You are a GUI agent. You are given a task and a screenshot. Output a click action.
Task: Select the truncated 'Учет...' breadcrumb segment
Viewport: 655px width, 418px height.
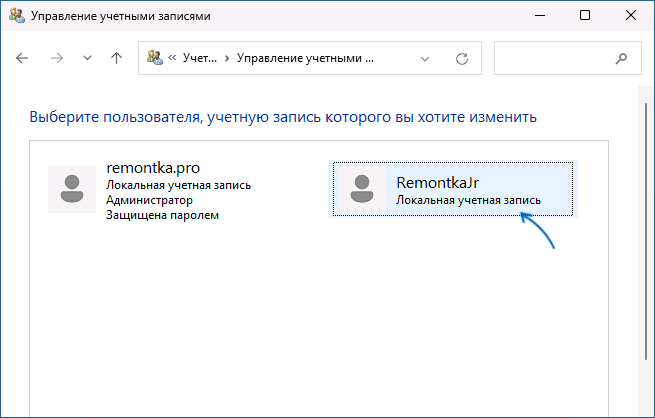click(x=200, y=58)
